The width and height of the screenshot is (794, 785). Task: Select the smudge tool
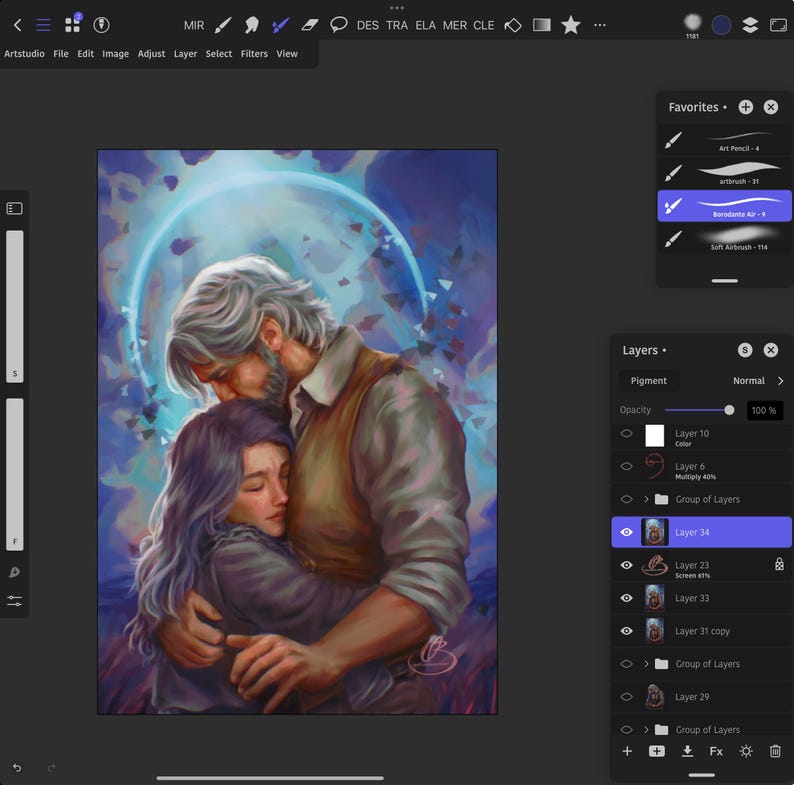point(251,25)
